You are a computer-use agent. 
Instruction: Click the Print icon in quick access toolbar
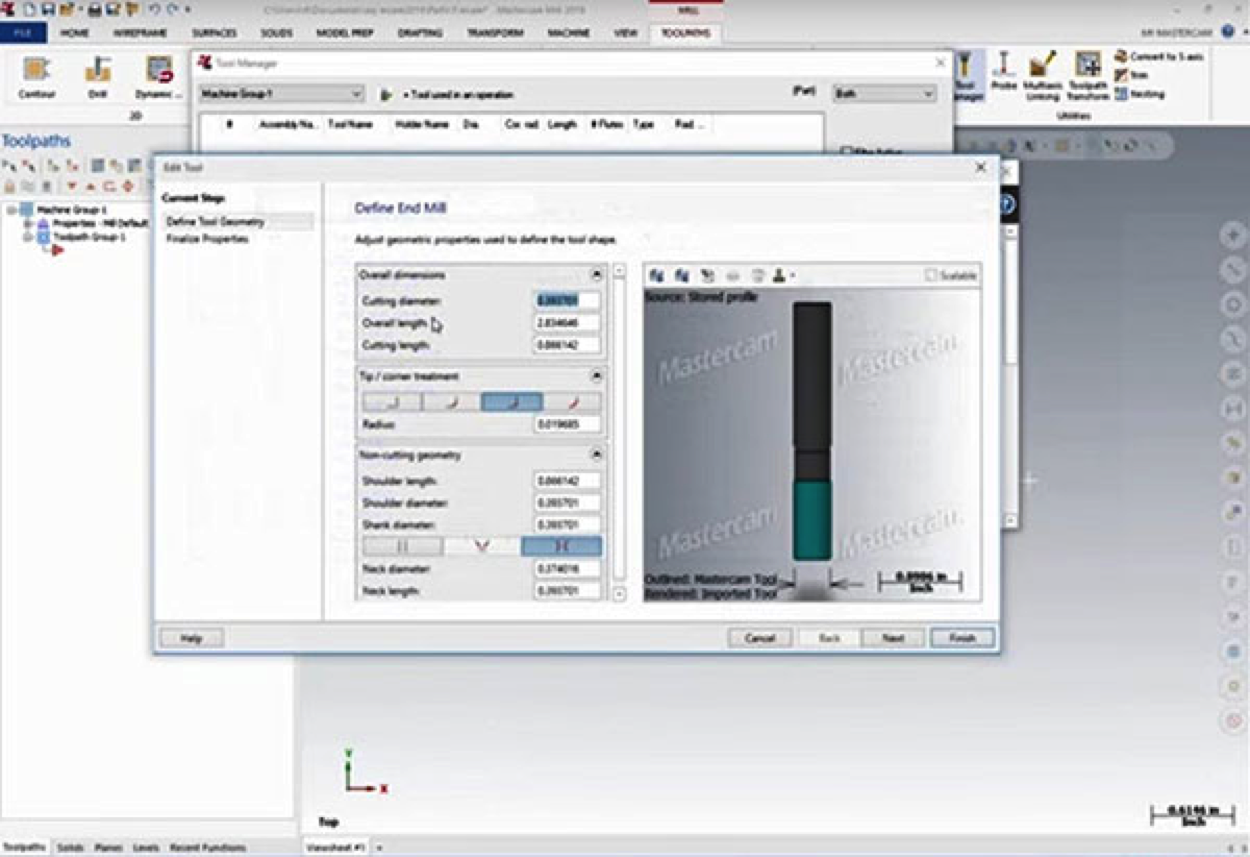95,9
